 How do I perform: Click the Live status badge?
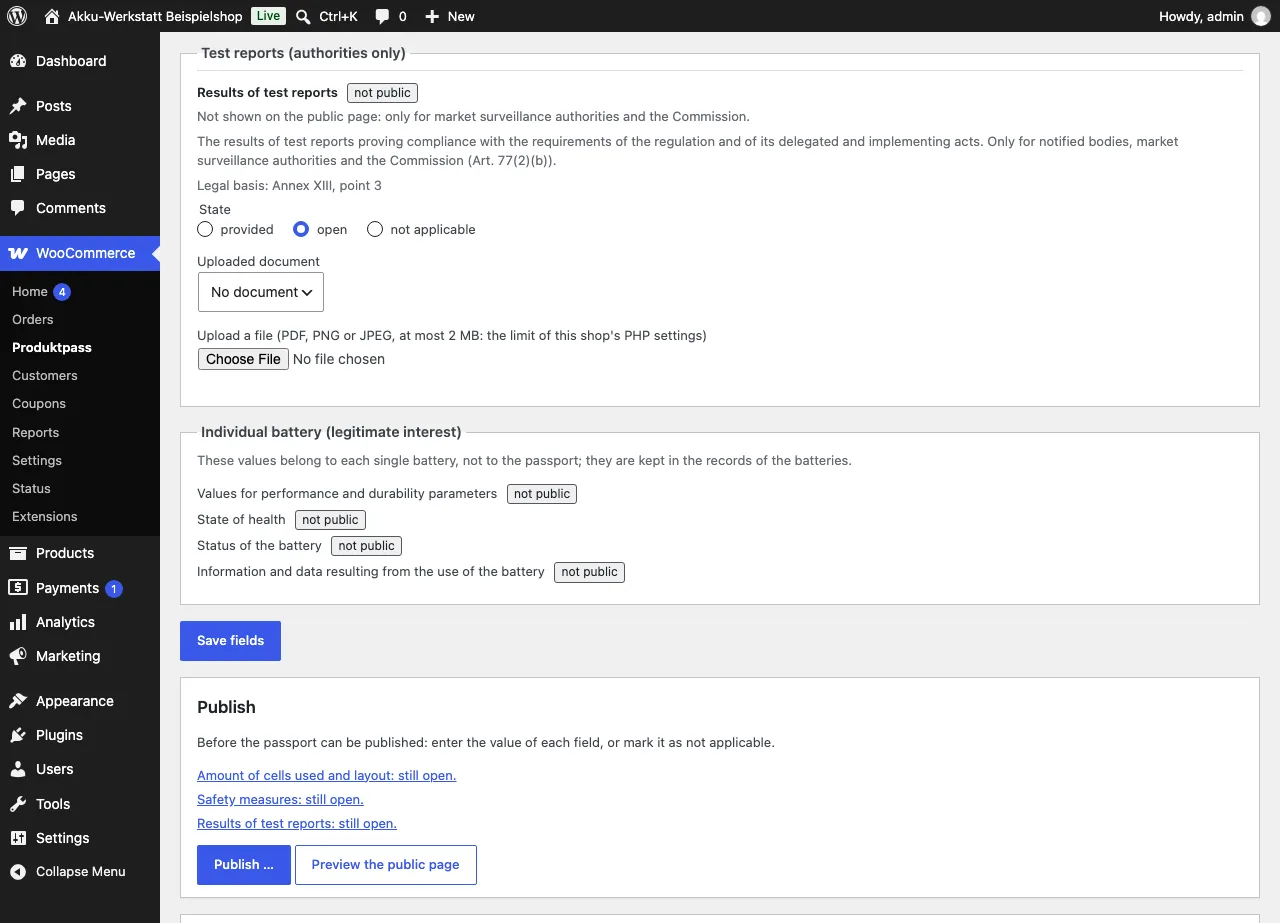click(x=267, y=16)
